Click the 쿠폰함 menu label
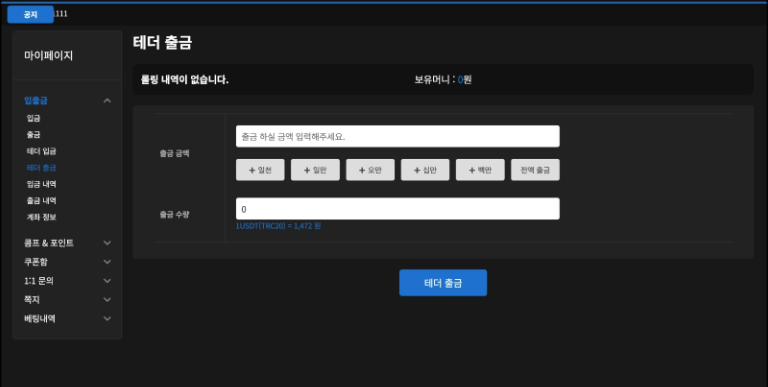The width and height of the screenshot is (768, 387). [x=36, y=262]
